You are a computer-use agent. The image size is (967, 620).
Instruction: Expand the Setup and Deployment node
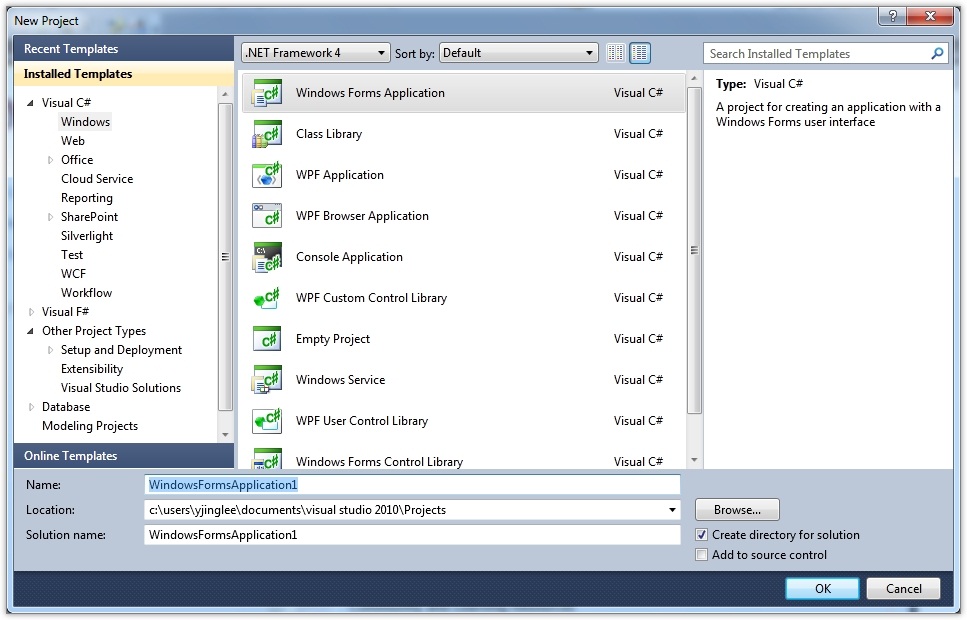click(x=50, y=350)
